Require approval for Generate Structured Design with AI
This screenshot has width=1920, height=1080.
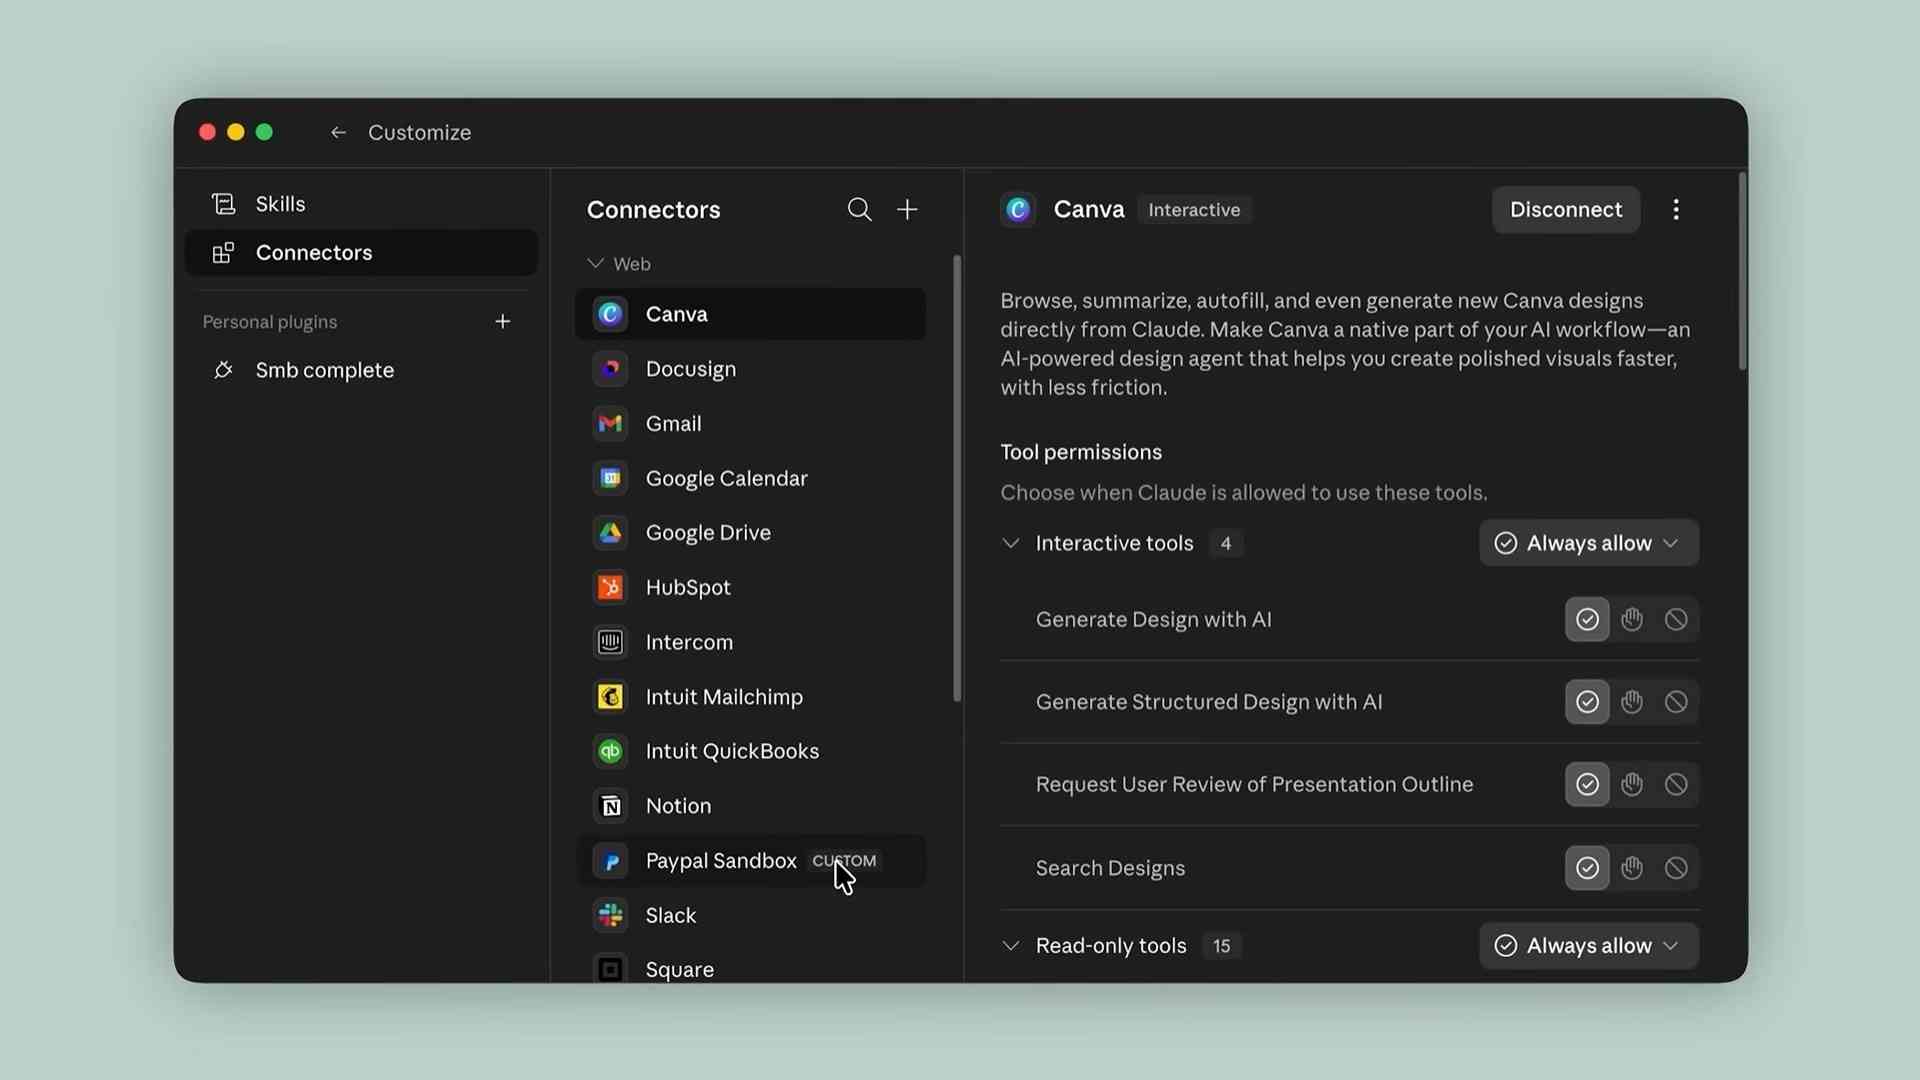[1632, 702]
